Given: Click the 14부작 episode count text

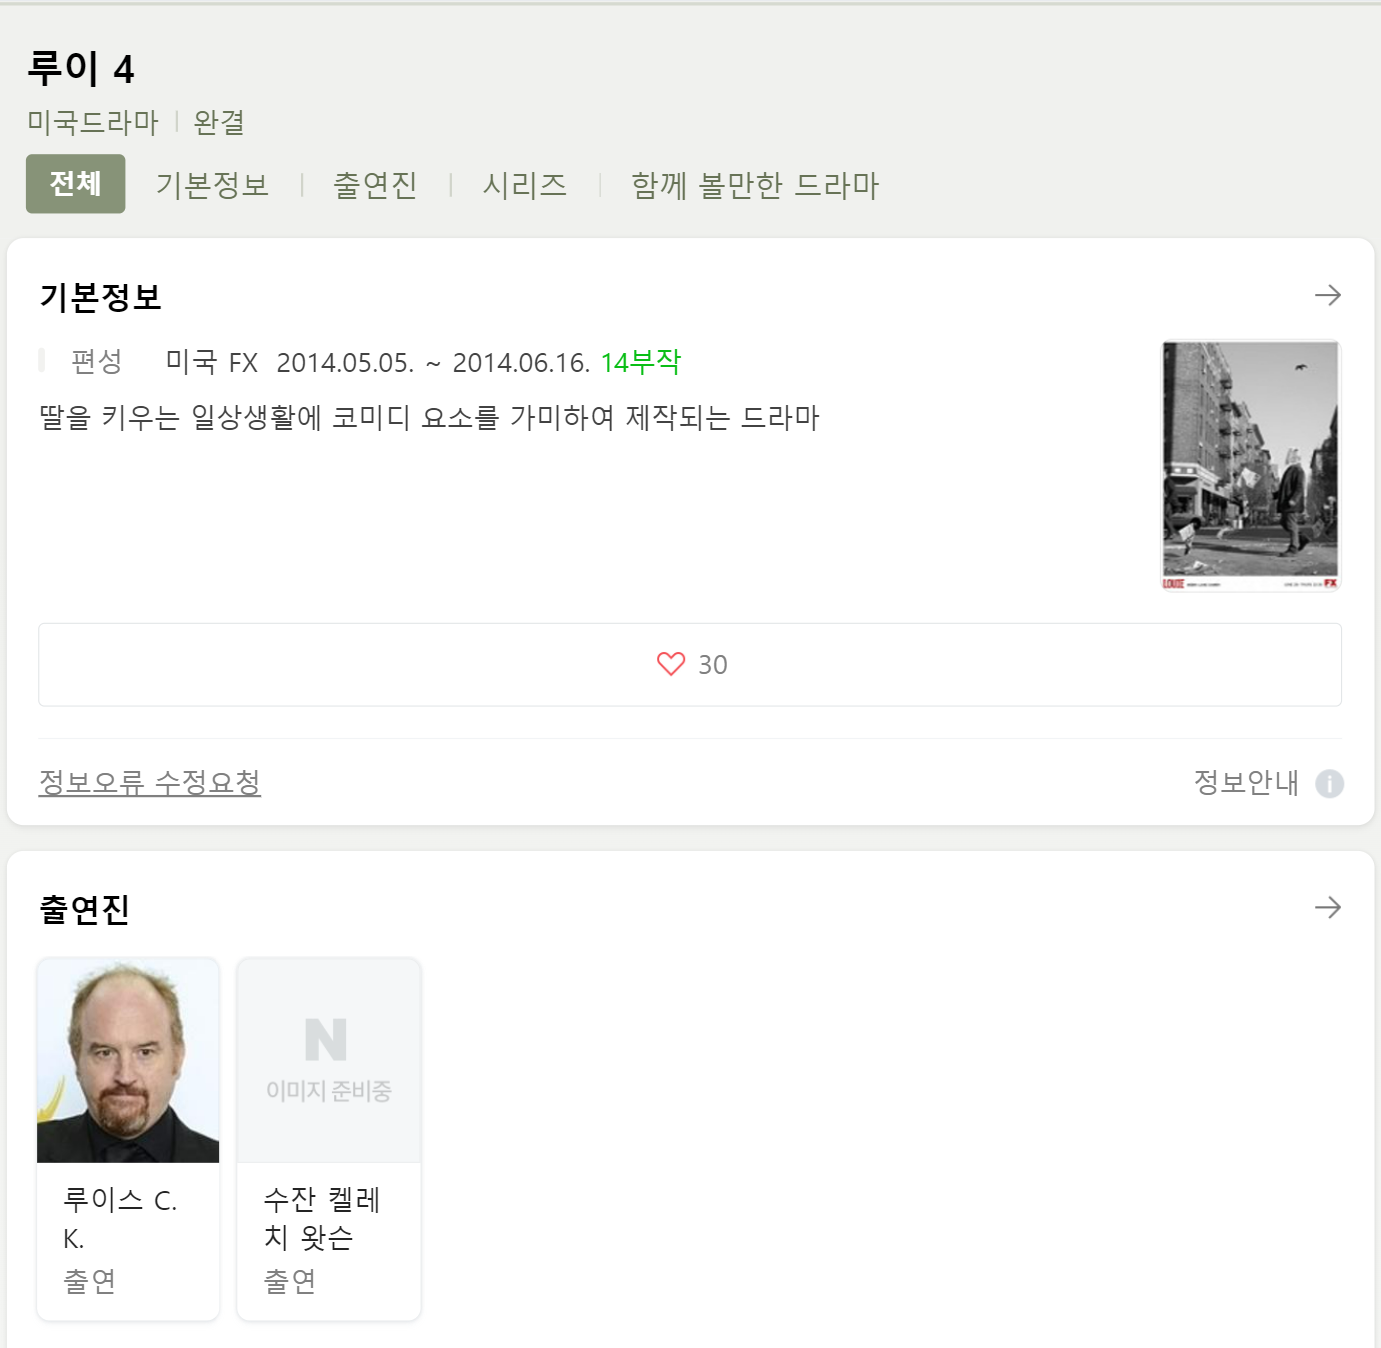Looking at the screenshot, I should tap(640, 362).
